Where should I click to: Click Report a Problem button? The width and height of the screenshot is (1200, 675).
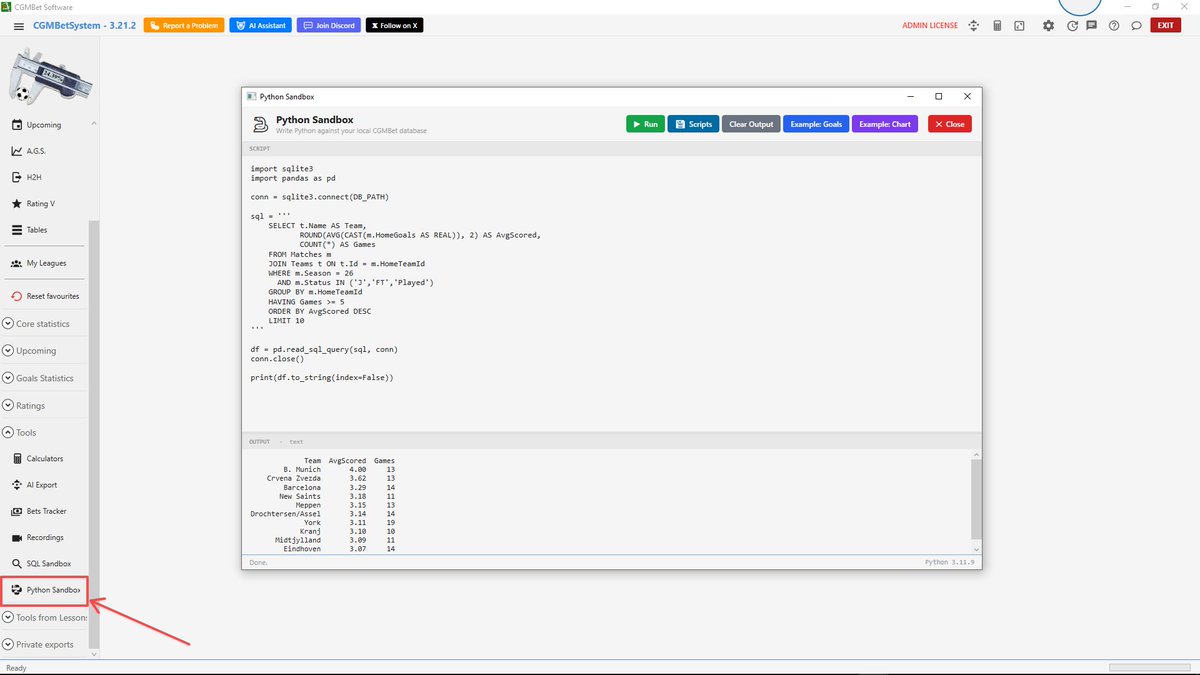tap(183, 25)
